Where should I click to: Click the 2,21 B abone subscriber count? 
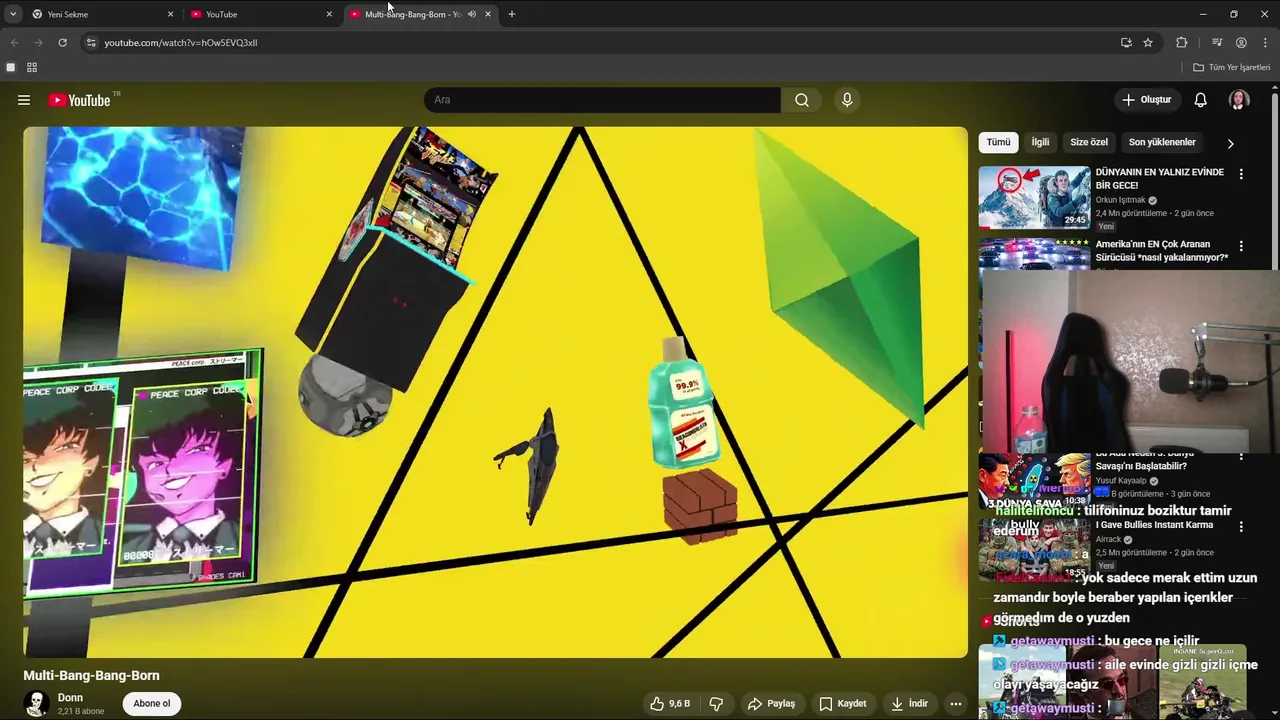click(x=81, y=712)
